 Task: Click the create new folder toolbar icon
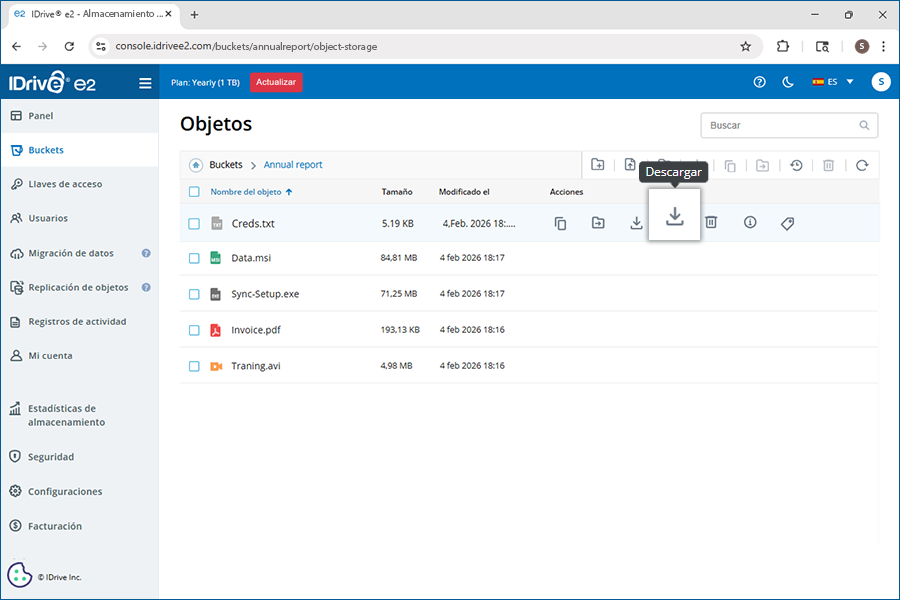pyautogui.click(x=598, y=165)
